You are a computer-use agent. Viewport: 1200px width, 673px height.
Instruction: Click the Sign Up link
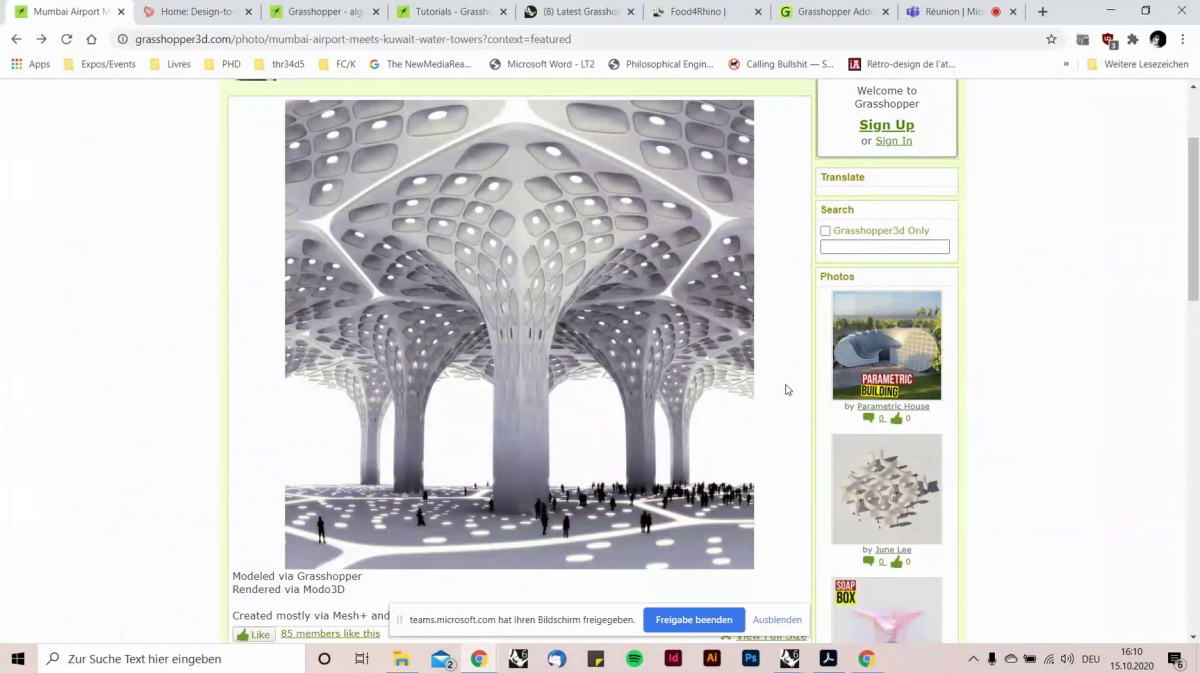(886, 125)
